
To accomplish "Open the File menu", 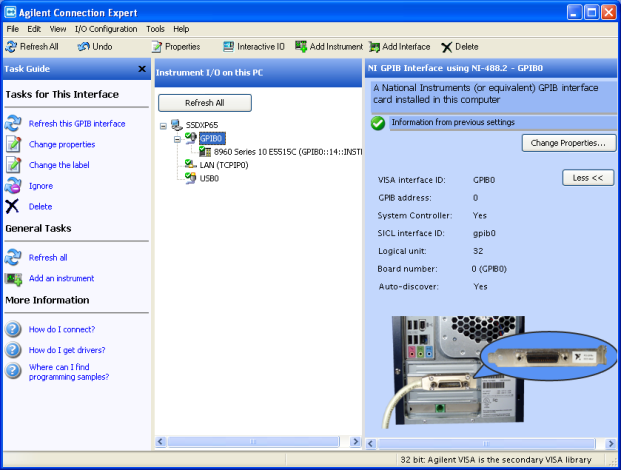I will click(x=13, y=29).
